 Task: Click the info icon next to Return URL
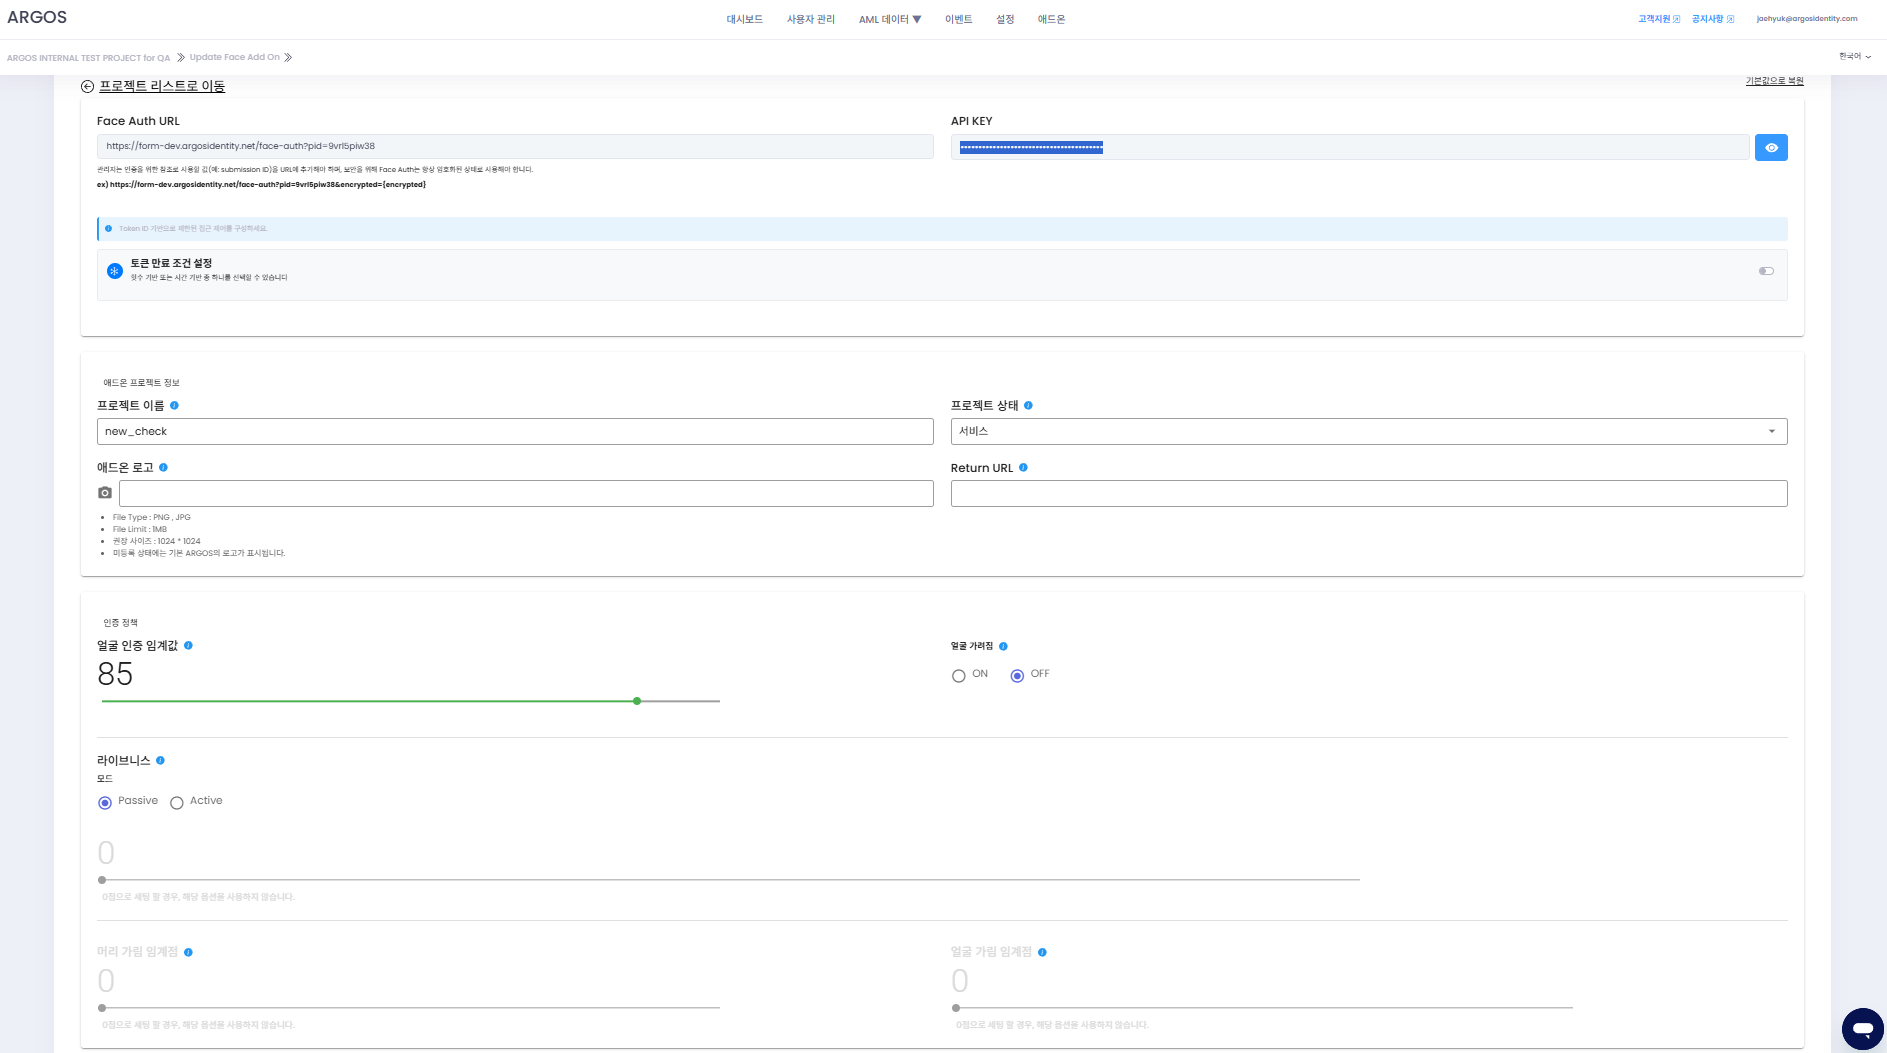point(1023,468)
